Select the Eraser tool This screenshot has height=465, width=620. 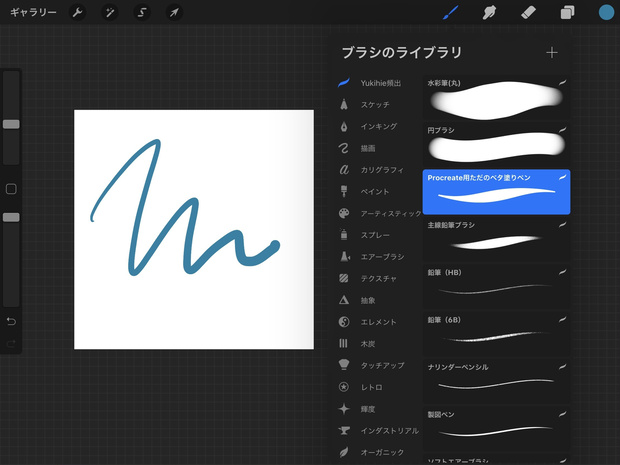tap(528, 13)
